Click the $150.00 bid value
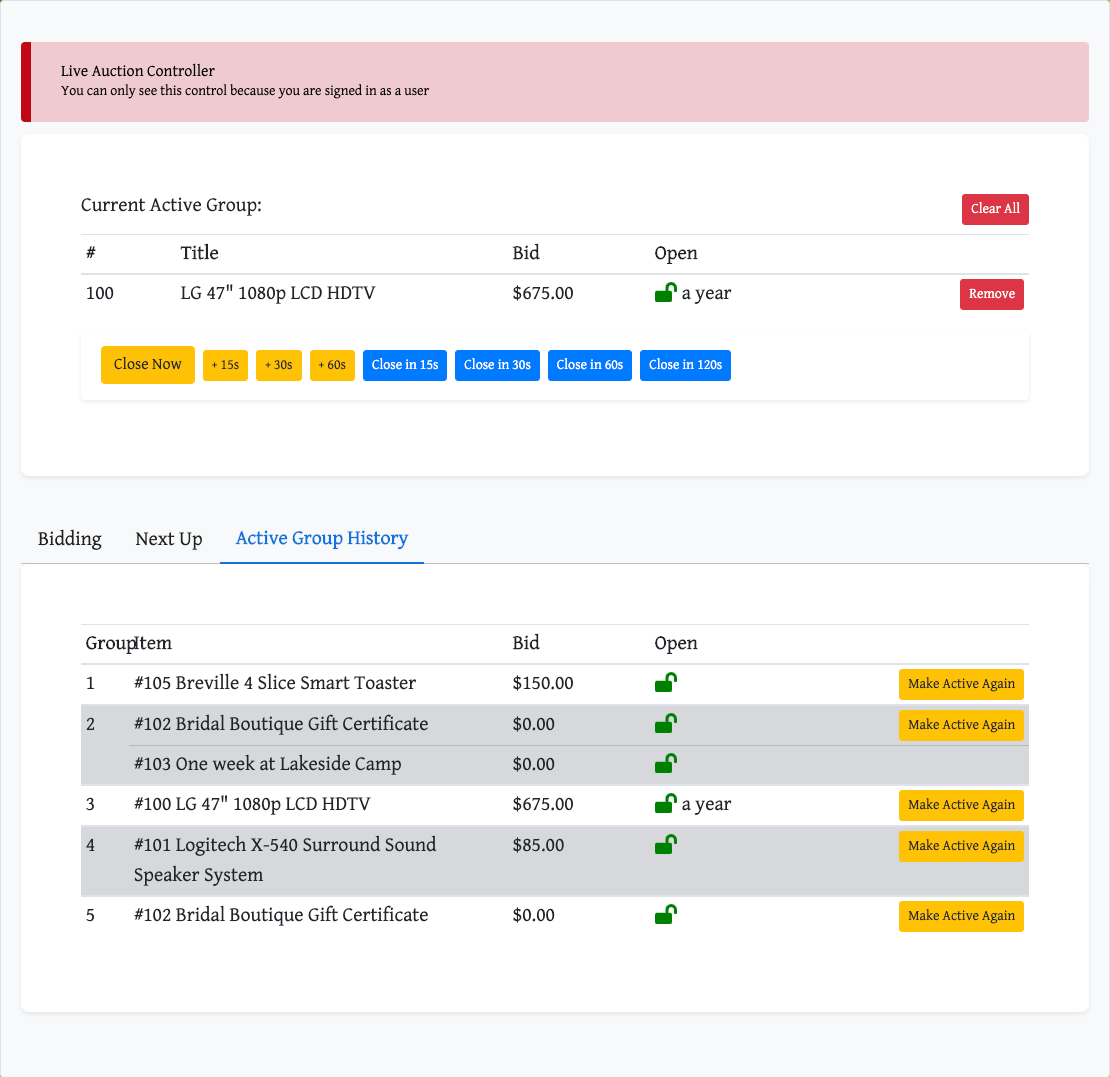 [x=542, y=683]
